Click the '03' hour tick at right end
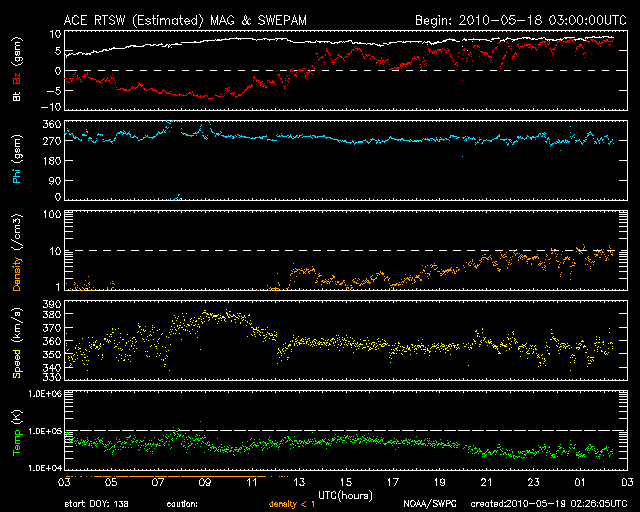 (627, 482)
